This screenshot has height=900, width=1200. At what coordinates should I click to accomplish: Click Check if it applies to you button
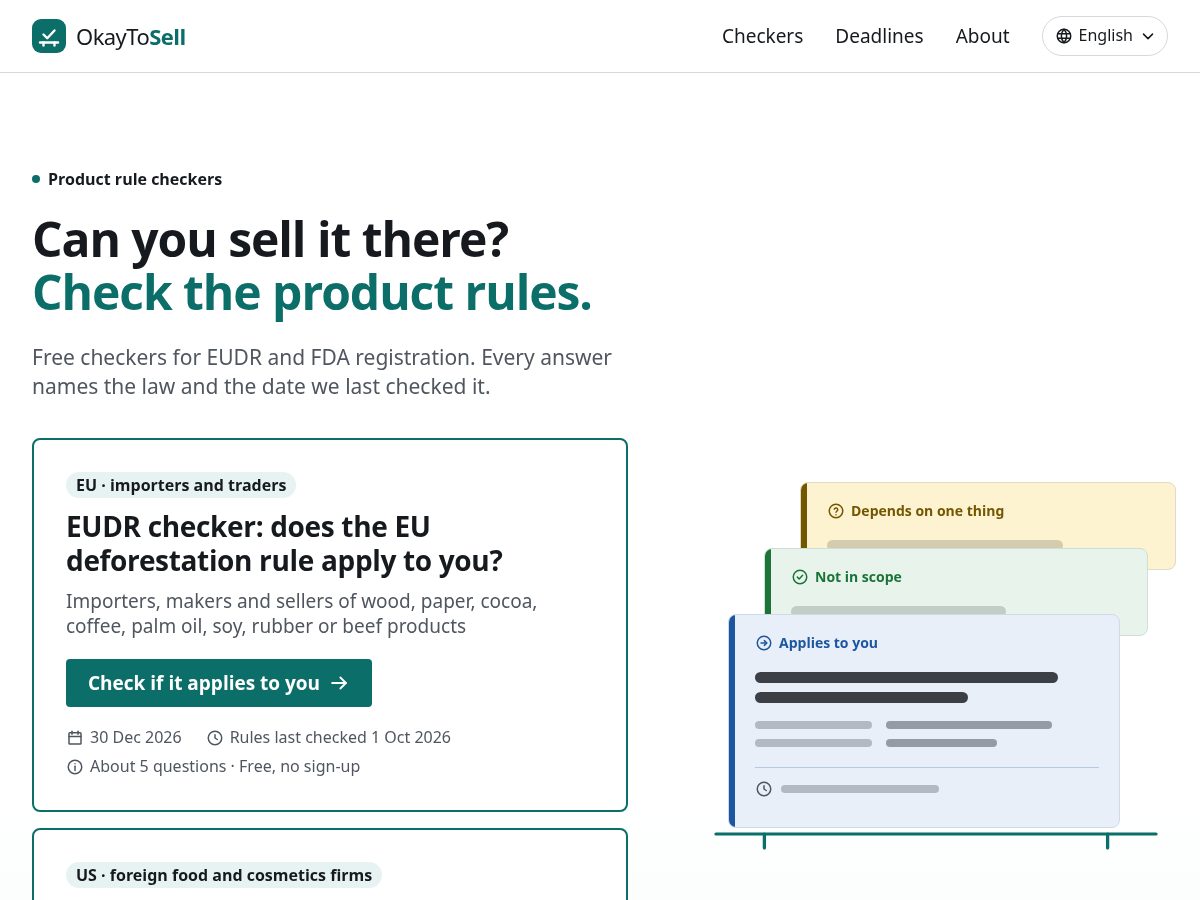tap(219, 683)
